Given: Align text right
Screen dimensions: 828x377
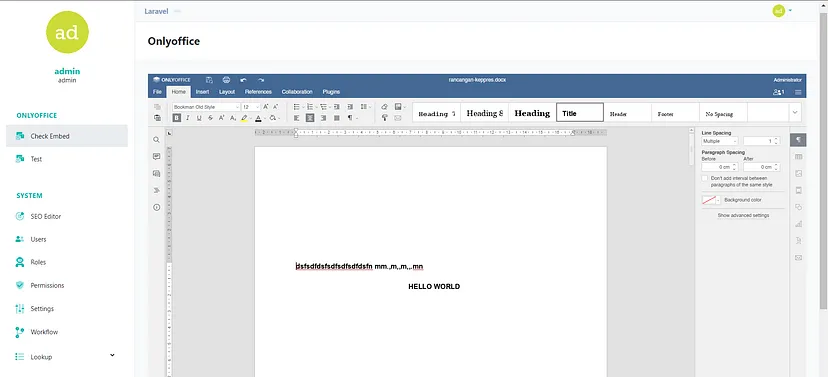Looking at the screenshot, I should [x=323, y=118].
